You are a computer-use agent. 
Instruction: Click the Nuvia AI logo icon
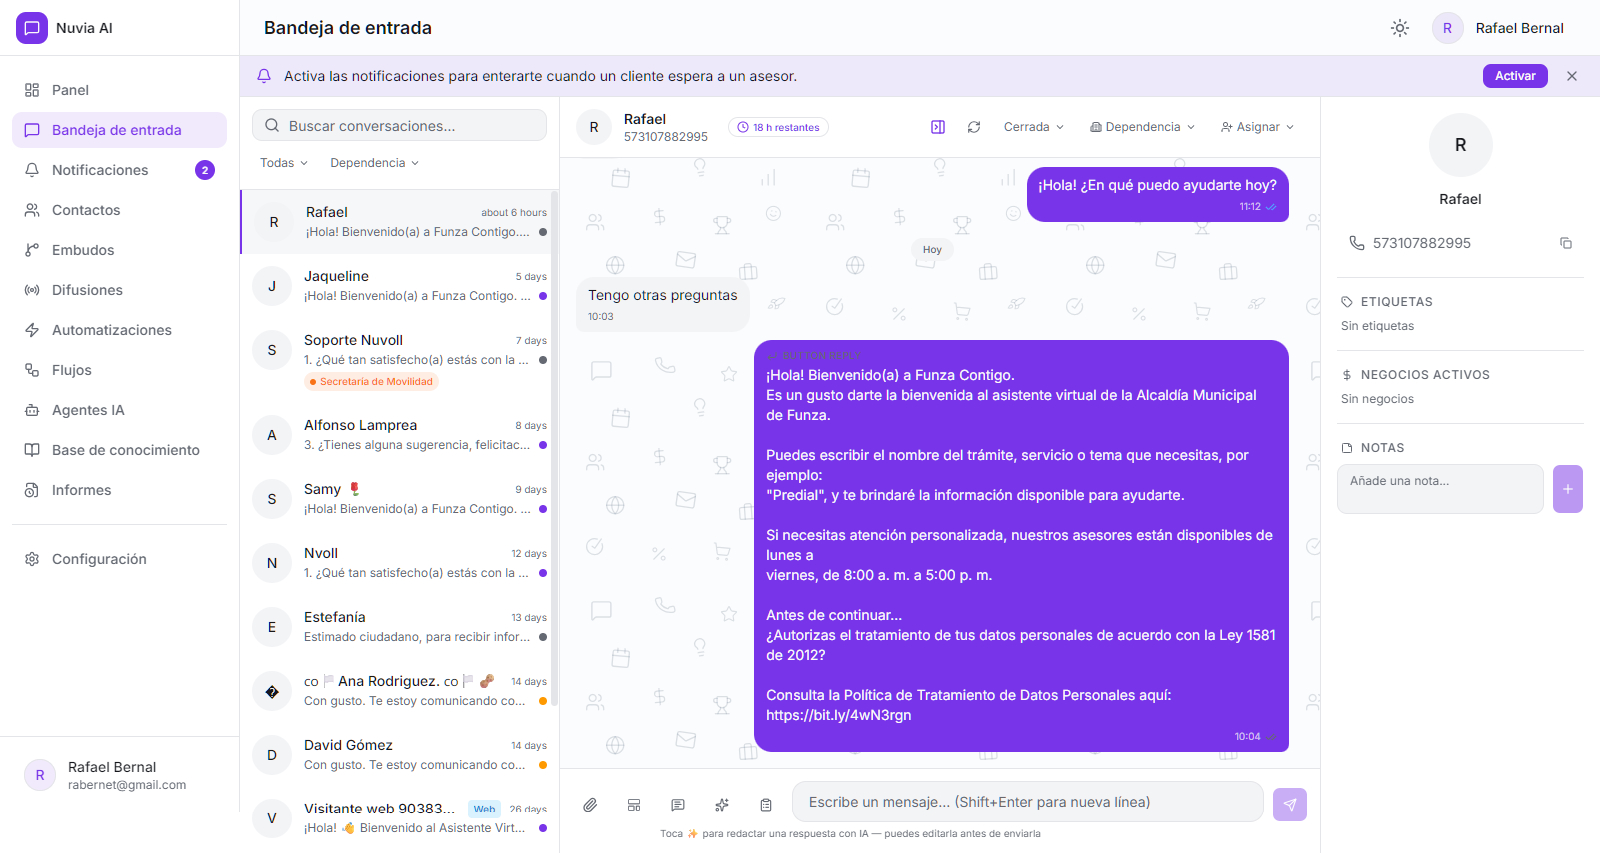[x=32, y=28]
